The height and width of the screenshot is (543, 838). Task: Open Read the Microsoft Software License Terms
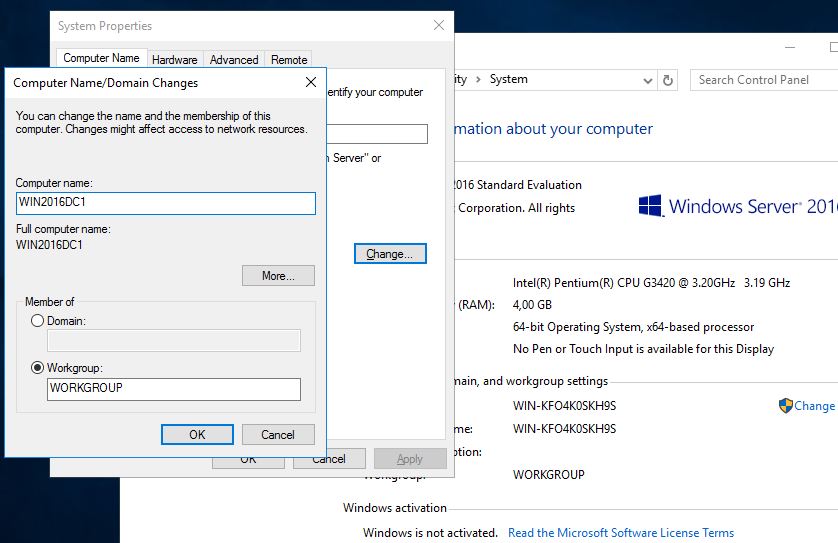click(621, 533)
